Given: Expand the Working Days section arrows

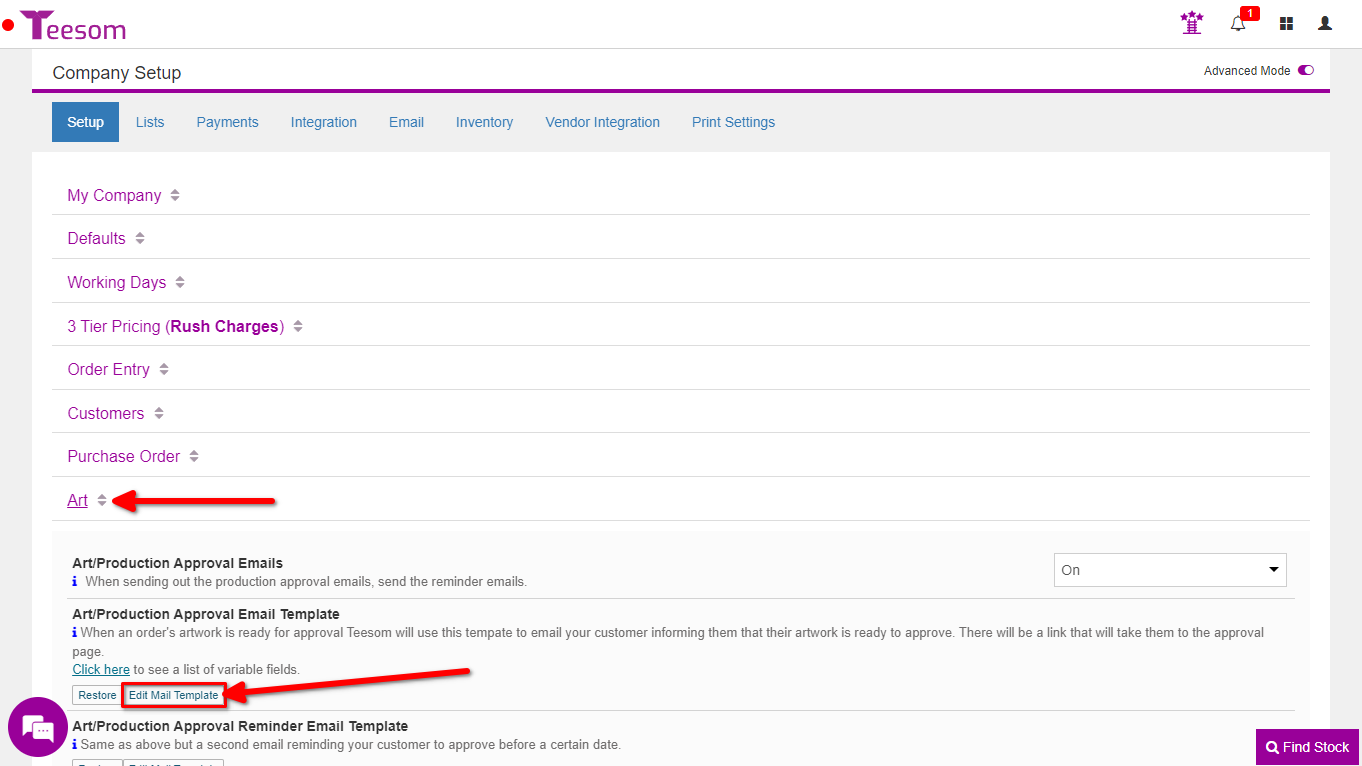Looking at the screenshot, I should pos(180,283).
